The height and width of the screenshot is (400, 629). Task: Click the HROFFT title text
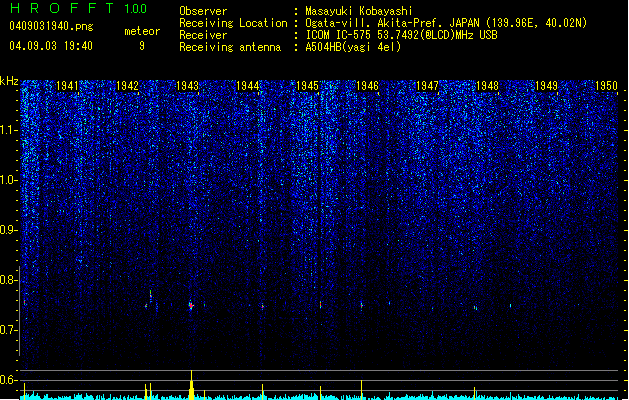(x=62, y=8)
